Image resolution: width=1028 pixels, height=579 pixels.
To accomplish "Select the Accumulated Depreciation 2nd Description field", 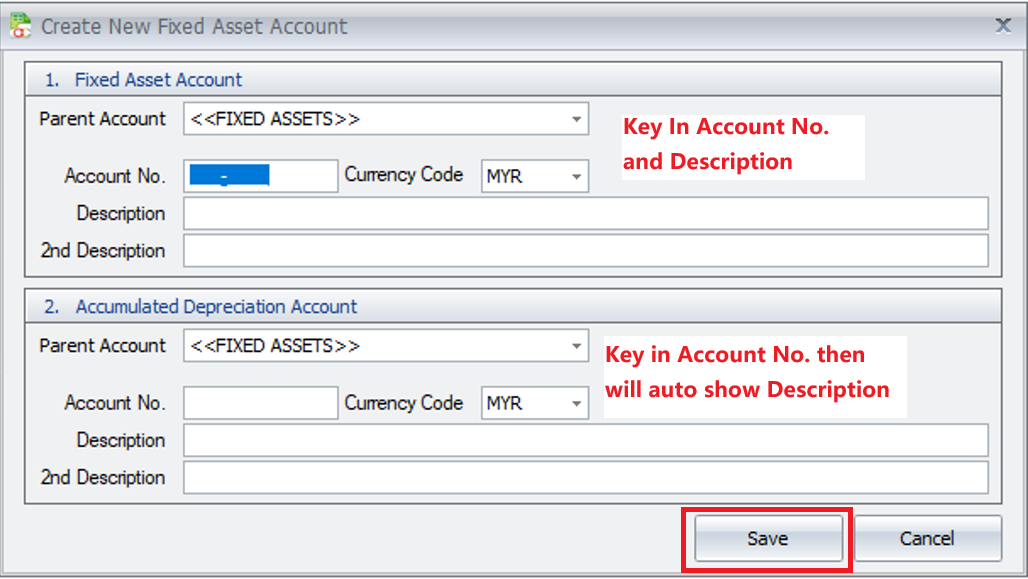I will coord(585,477).
